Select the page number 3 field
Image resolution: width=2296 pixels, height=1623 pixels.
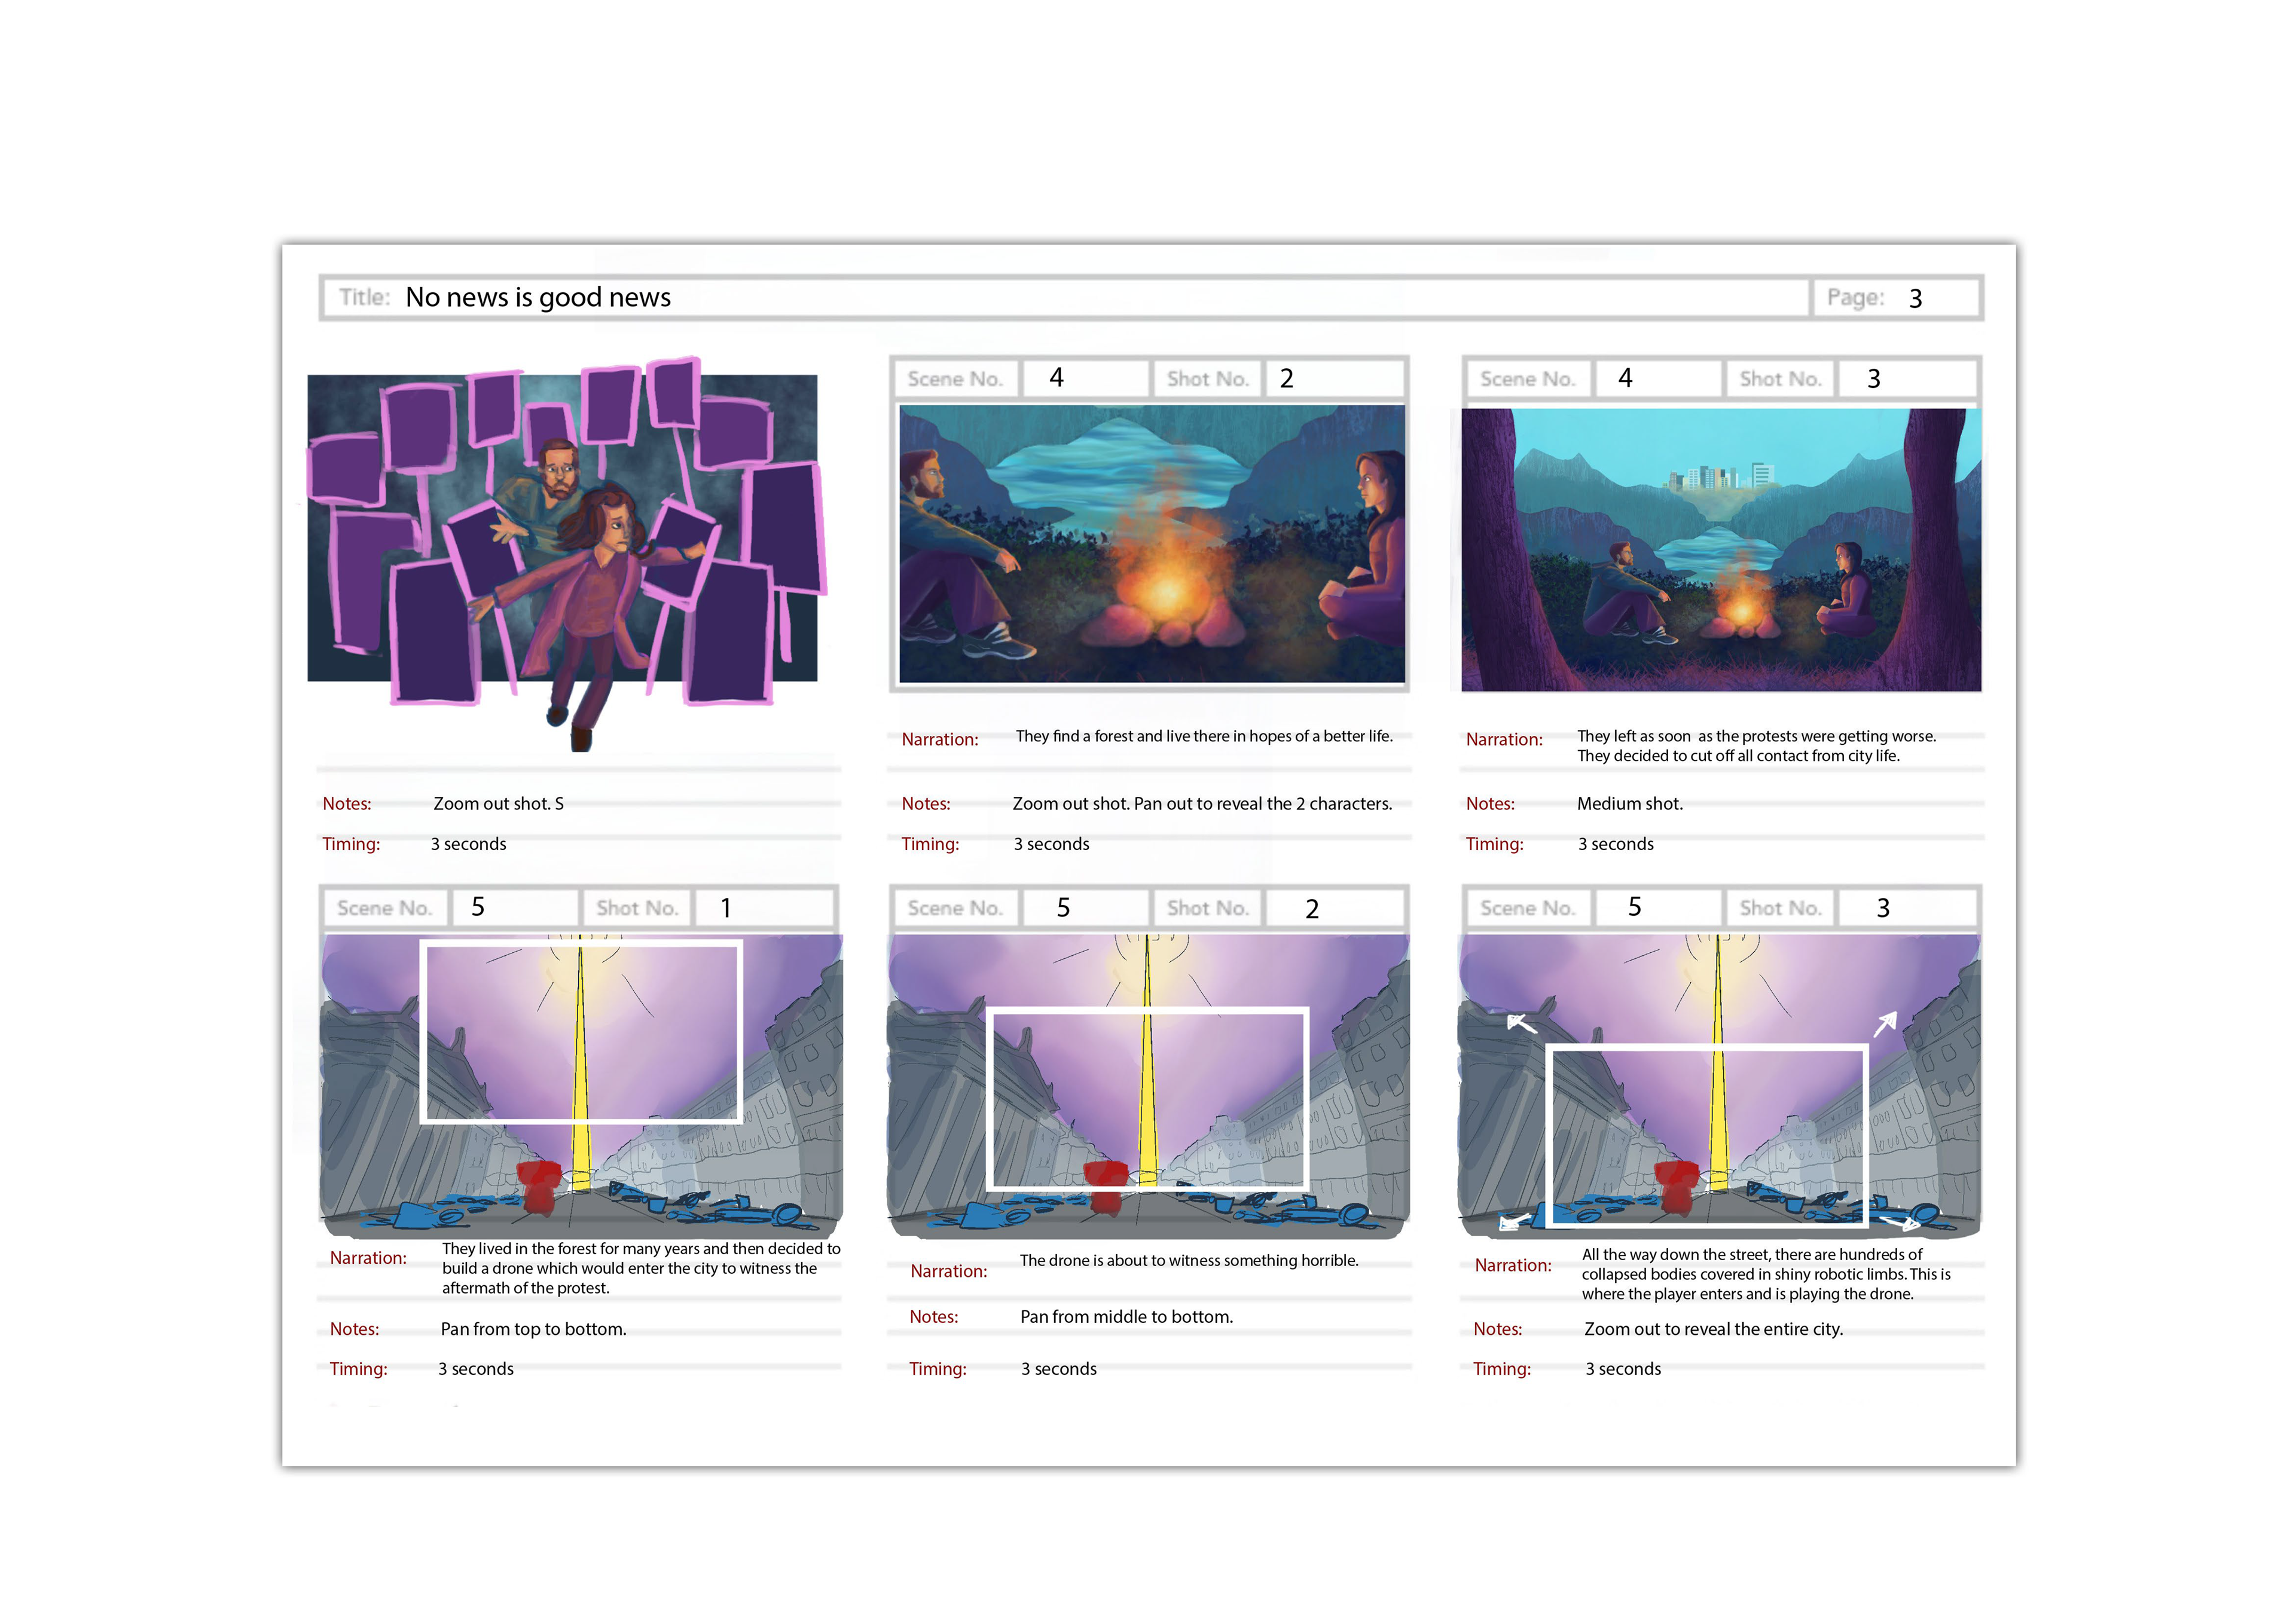1915,298
